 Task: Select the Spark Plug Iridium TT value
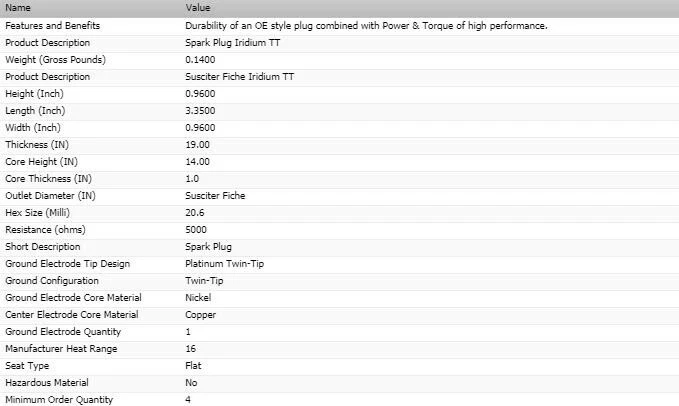[233, 43]
